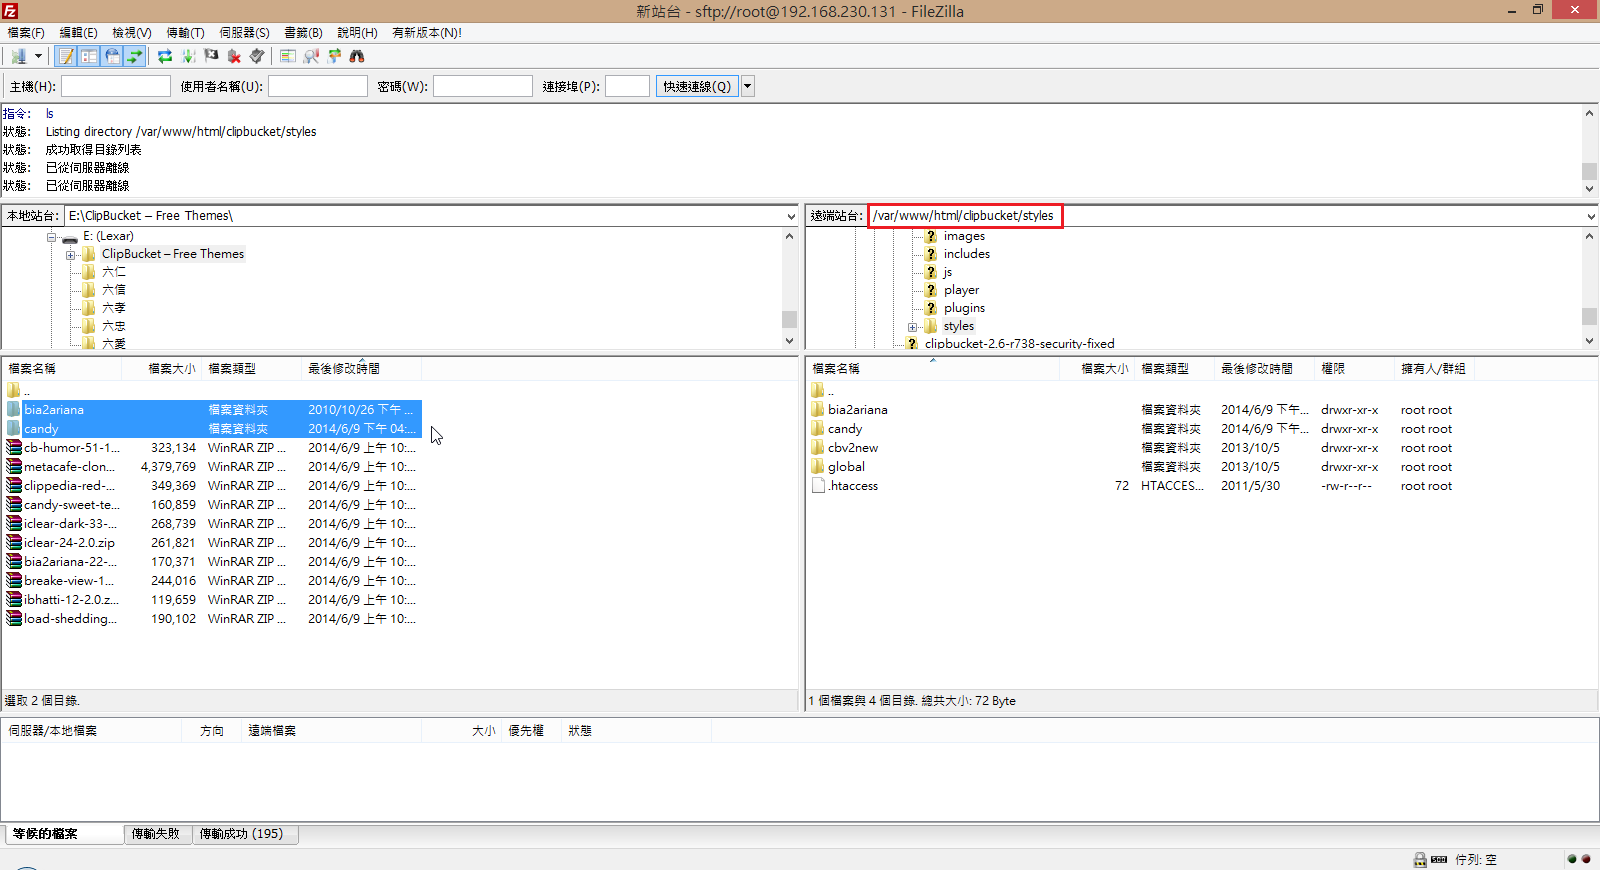The width and height of the screenshot is (1600, 870).
Task: Click the load-shedding zip file icon
Action: coord(14,619)
